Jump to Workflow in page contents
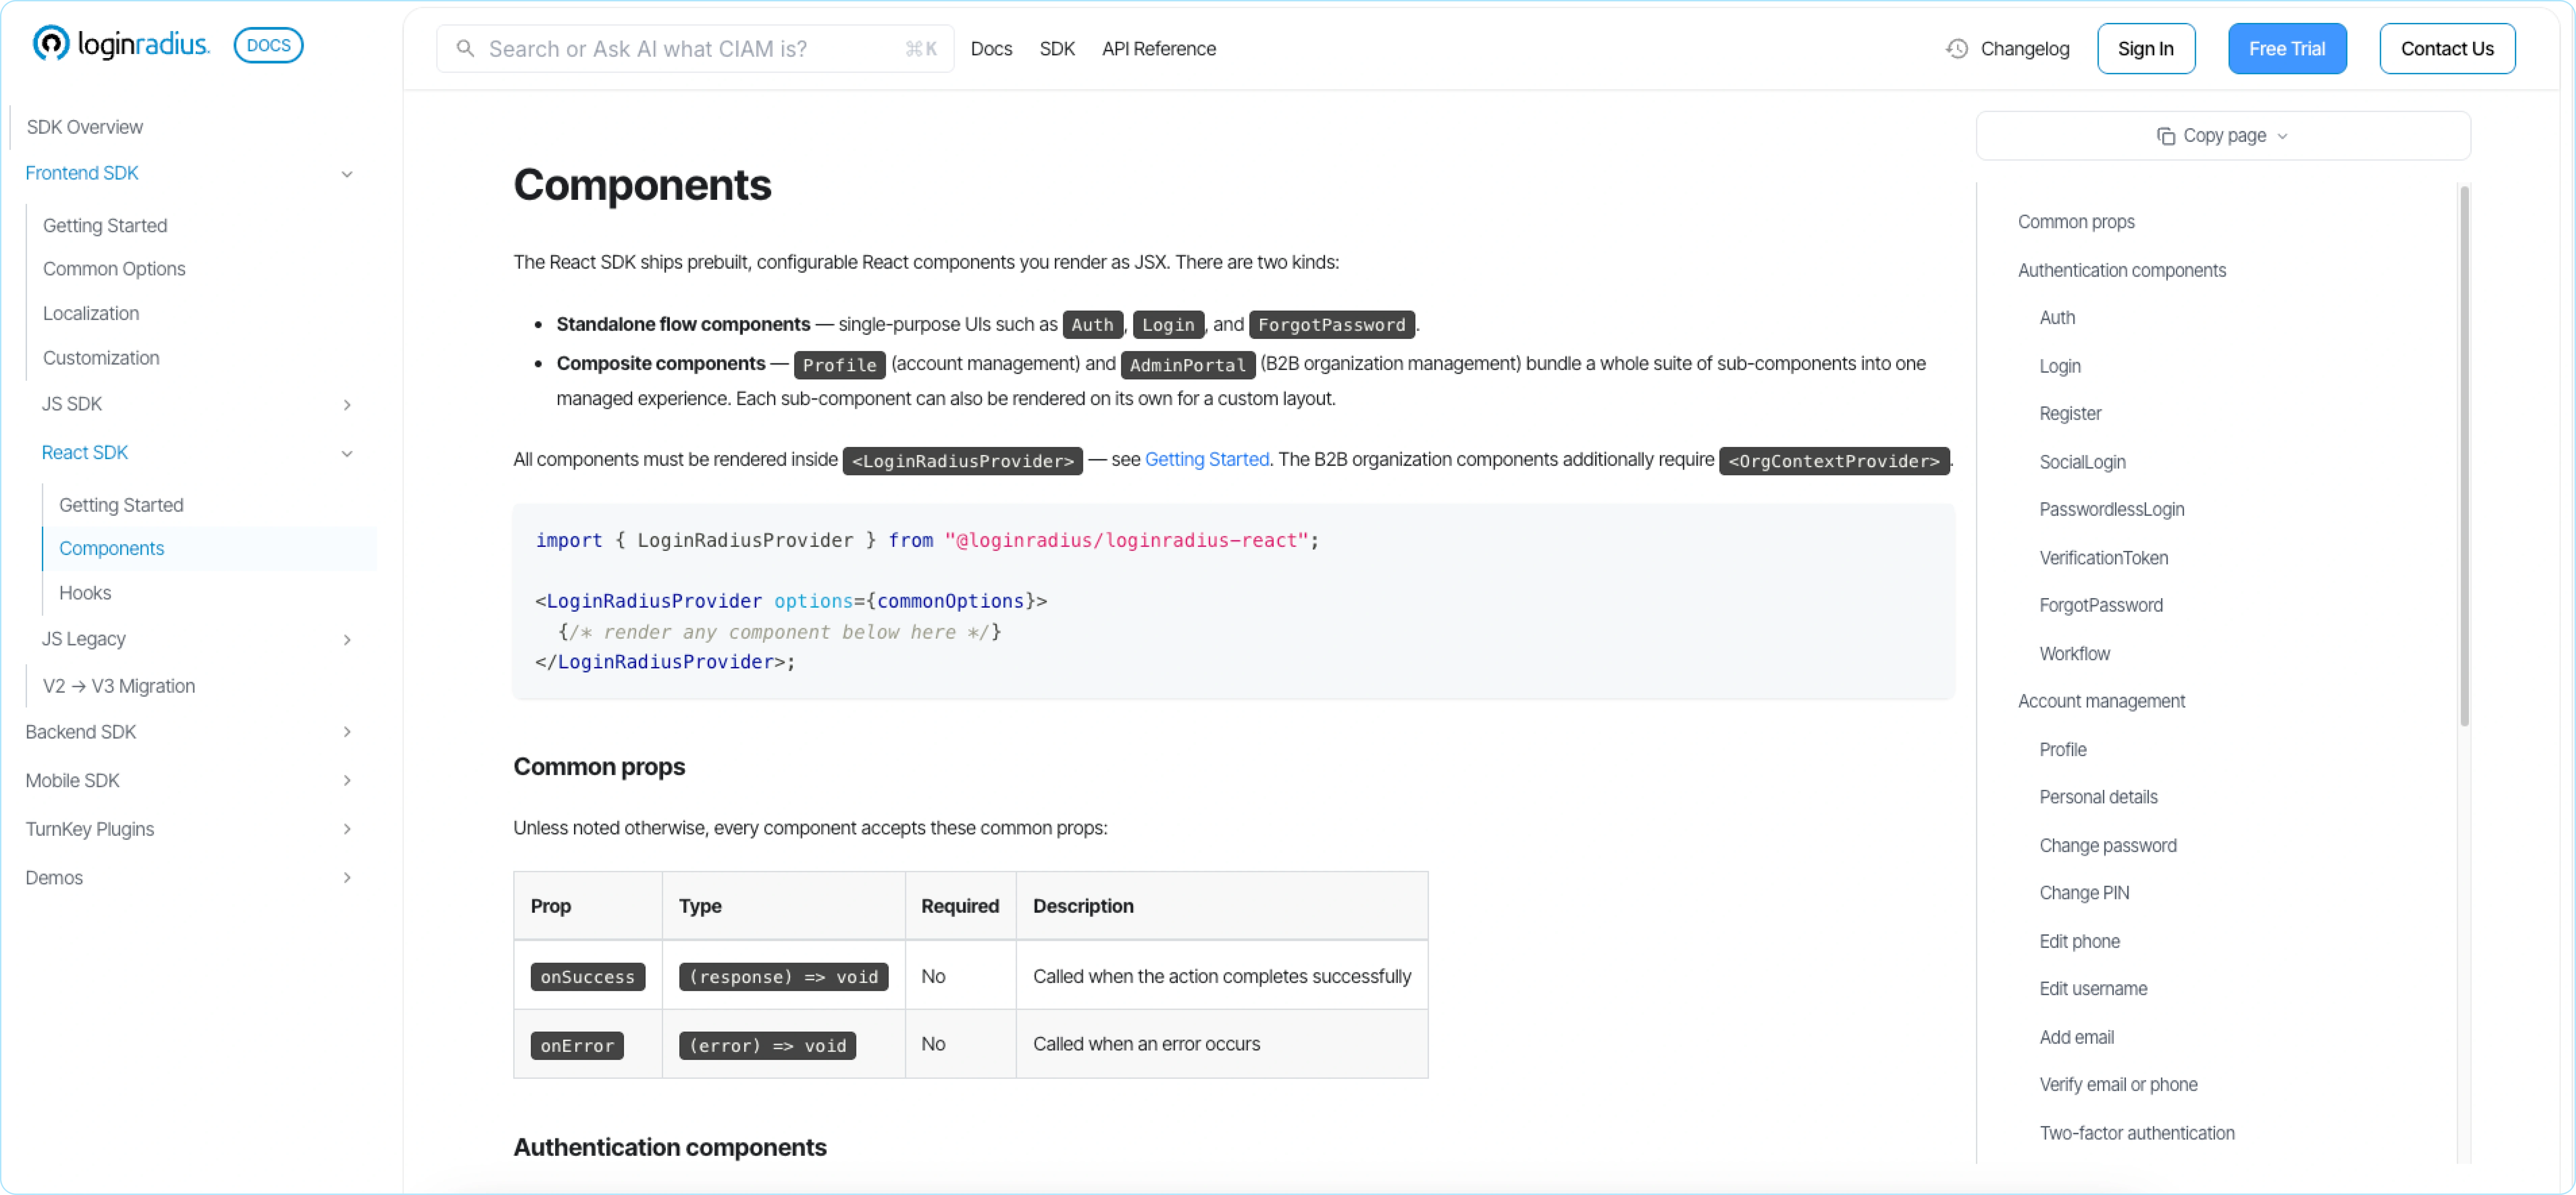The image size is (2576, 1195). click(2075, 654)
